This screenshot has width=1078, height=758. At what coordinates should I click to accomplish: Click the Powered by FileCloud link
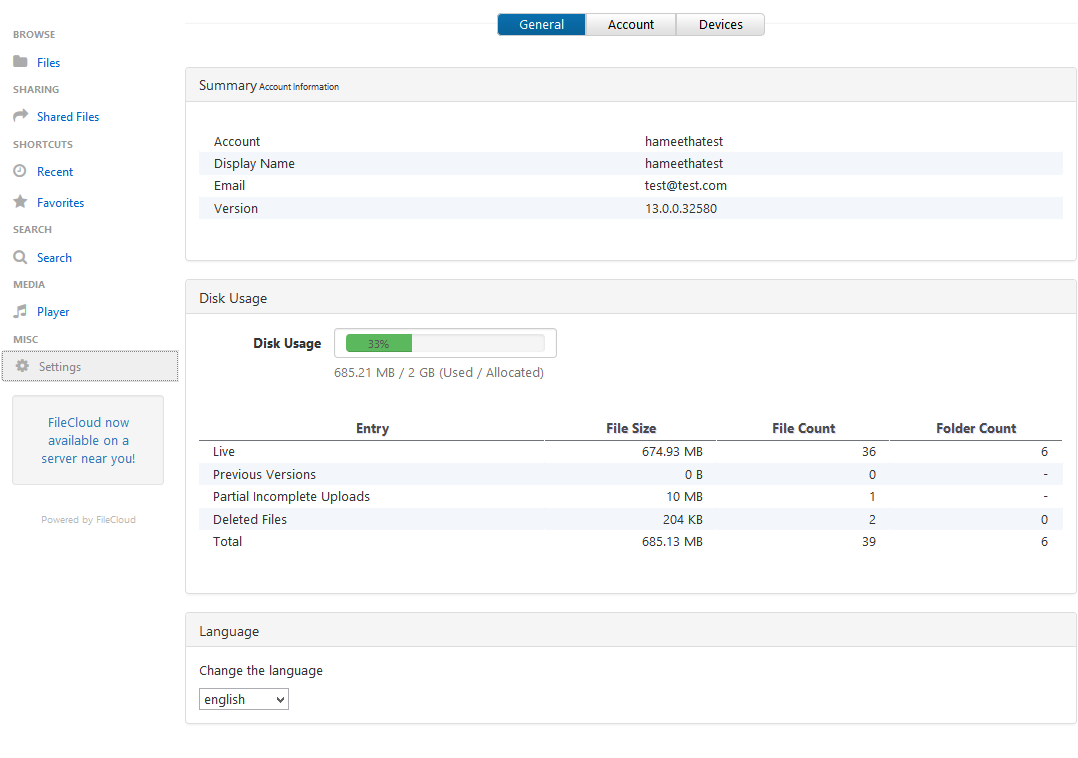[88, 520]
